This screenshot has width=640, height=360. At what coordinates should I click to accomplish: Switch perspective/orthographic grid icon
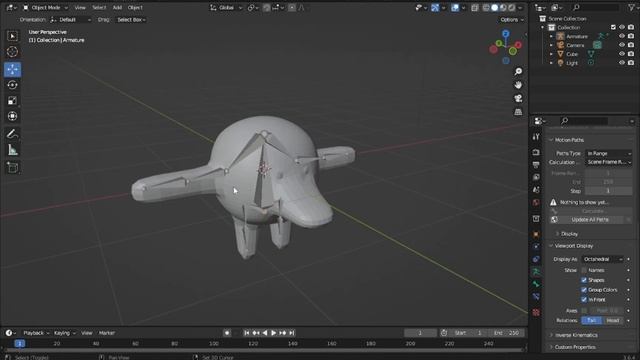coord(518,112)
